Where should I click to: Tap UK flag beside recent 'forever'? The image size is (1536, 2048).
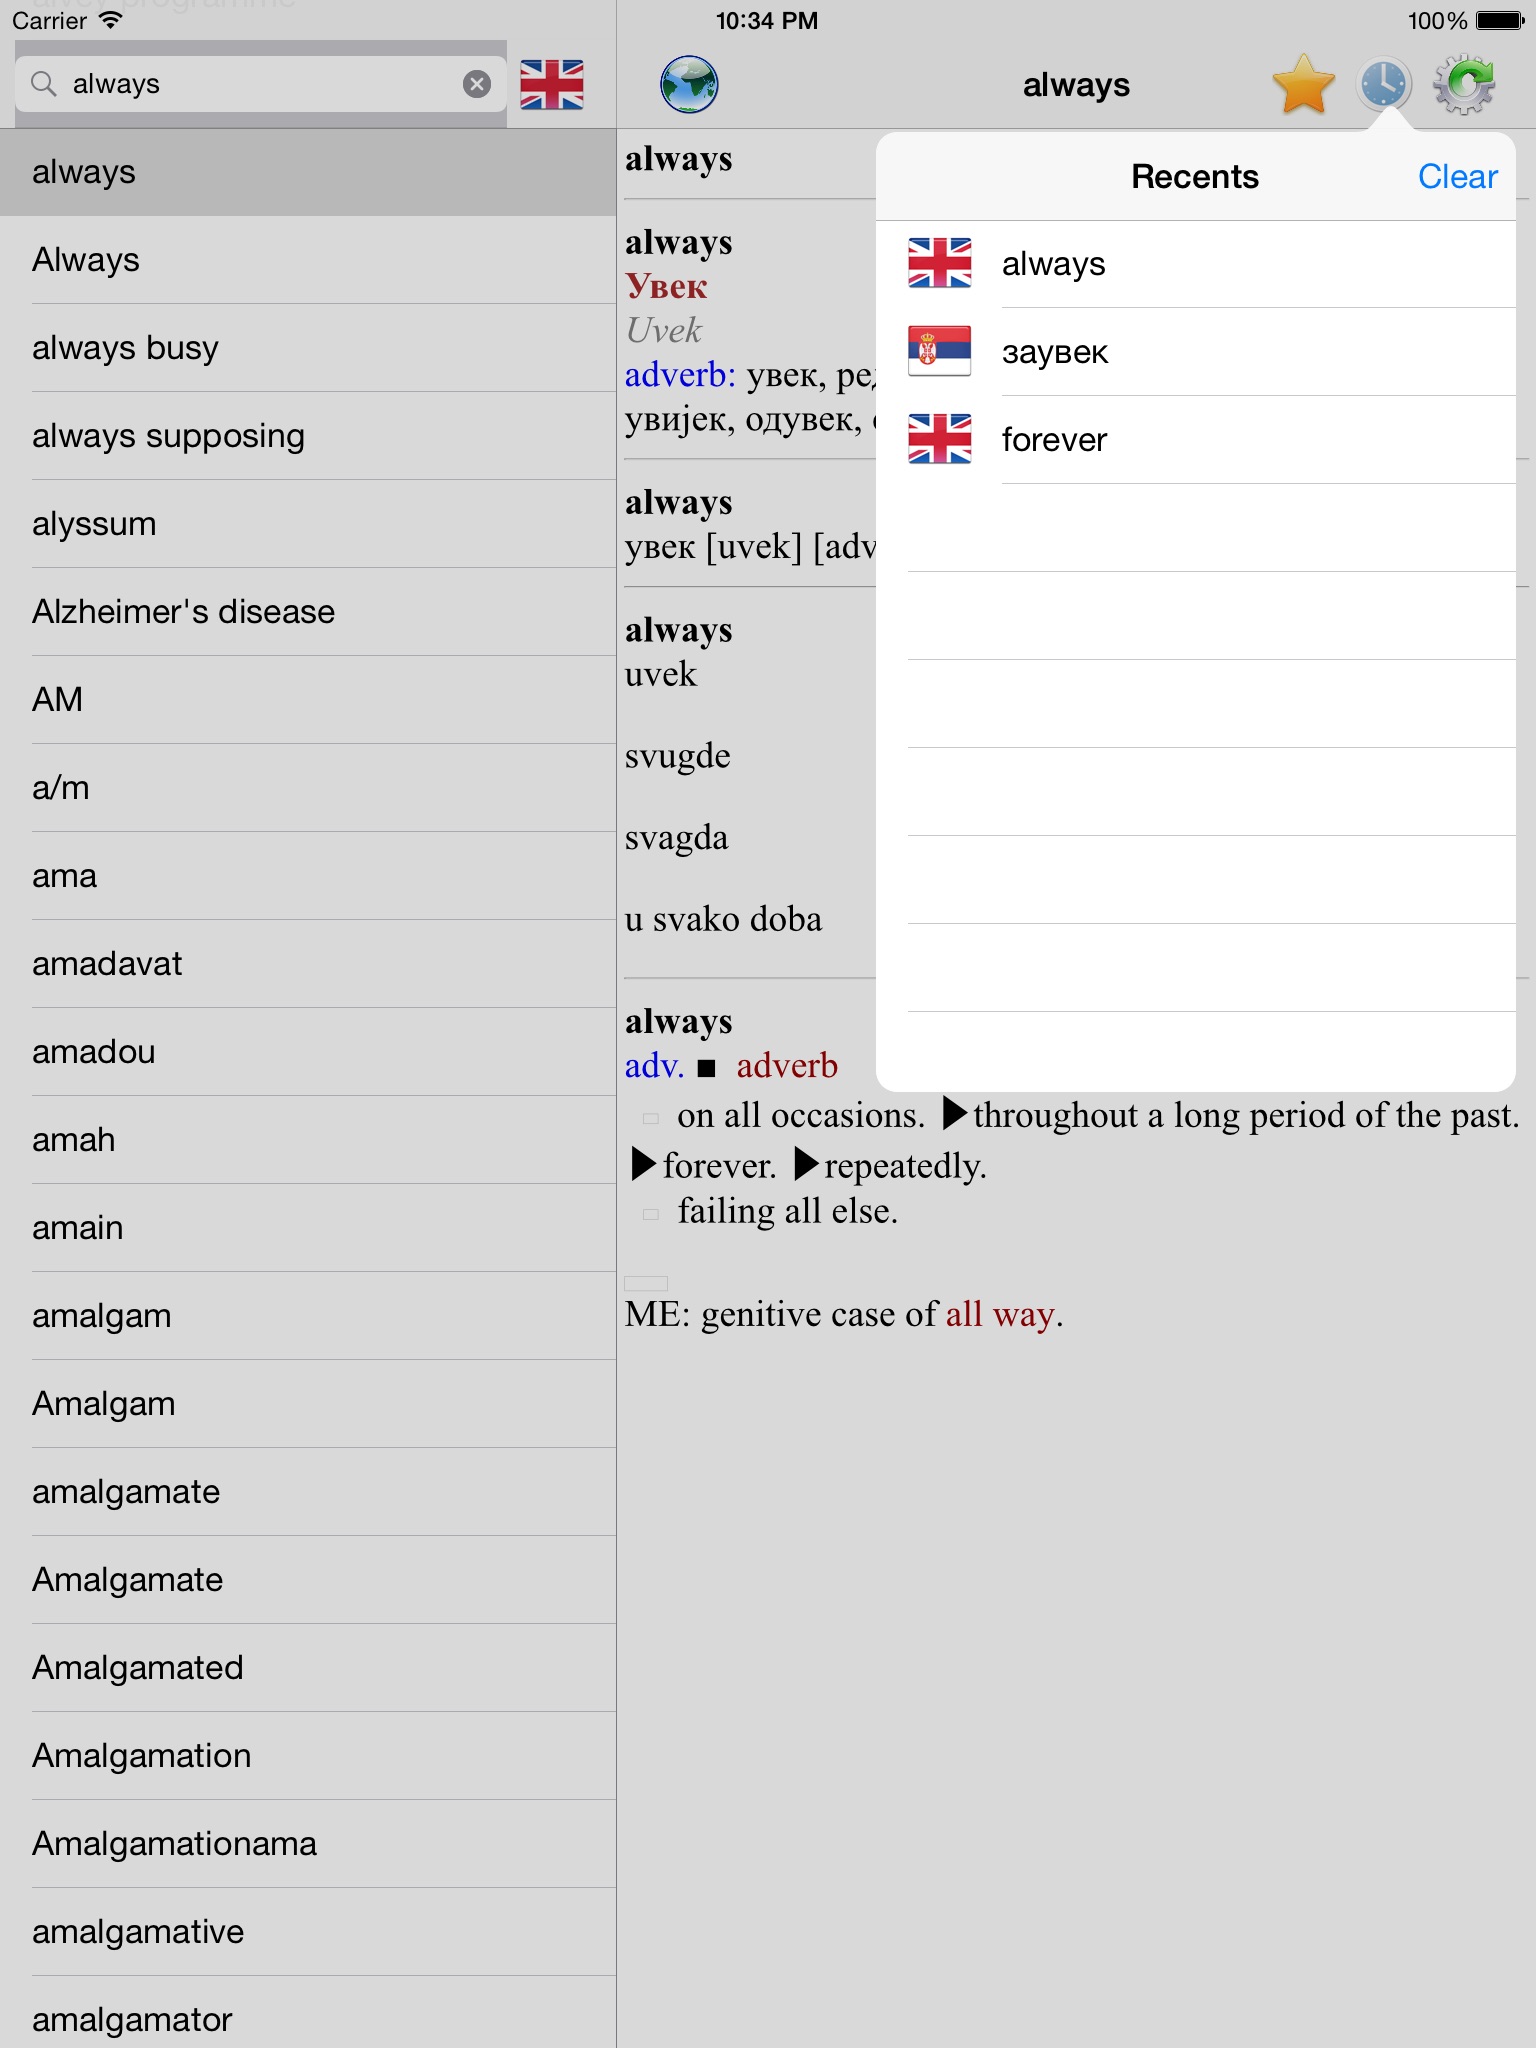(939, 439)
